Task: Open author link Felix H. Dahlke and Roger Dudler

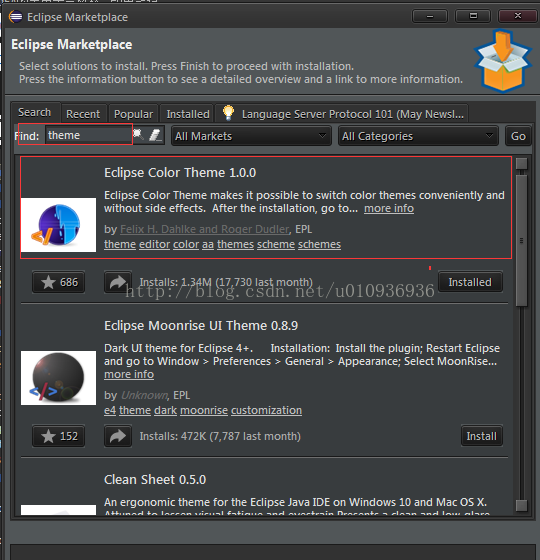Action: pos(204,229)
